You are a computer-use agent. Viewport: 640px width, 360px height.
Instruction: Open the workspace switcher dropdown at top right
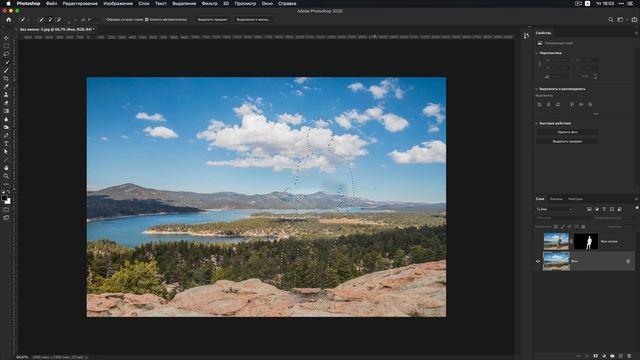coord(621,20)
